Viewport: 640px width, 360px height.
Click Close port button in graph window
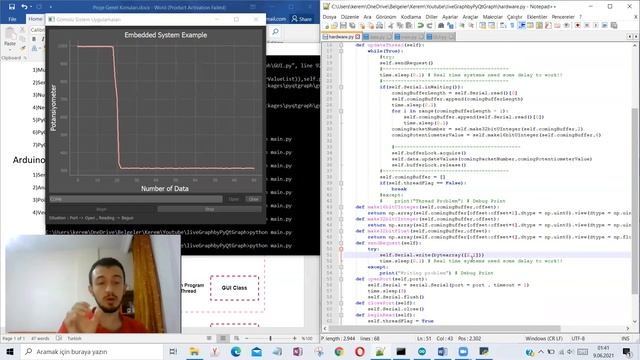(x=253, y=199)
